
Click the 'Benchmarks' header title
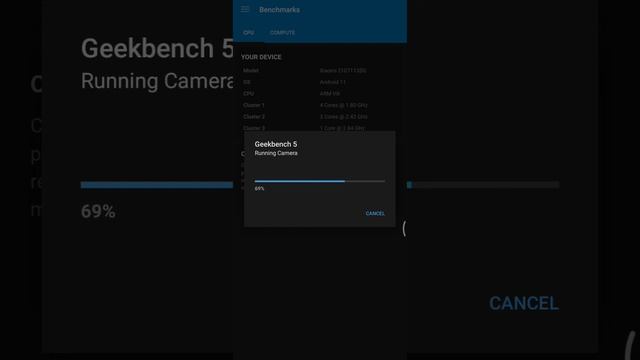280,10
